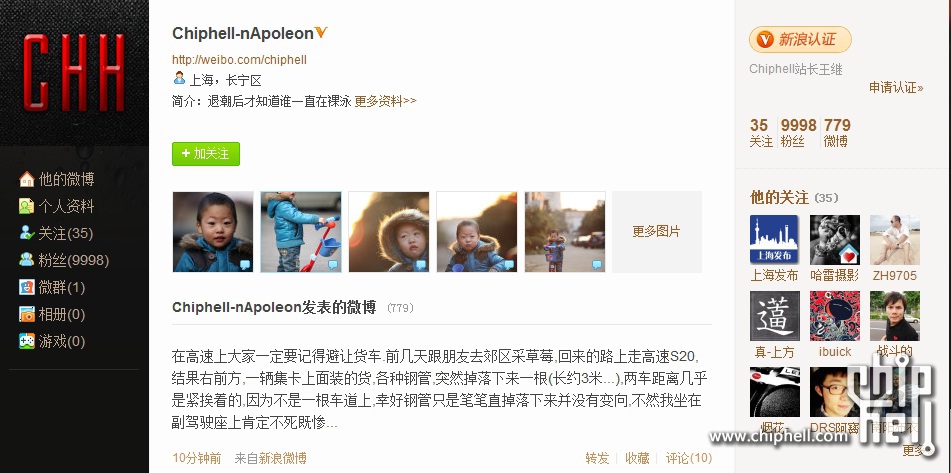Click the home icon beside 他的微博
951x473 pixels.
[x=27, y=179]
